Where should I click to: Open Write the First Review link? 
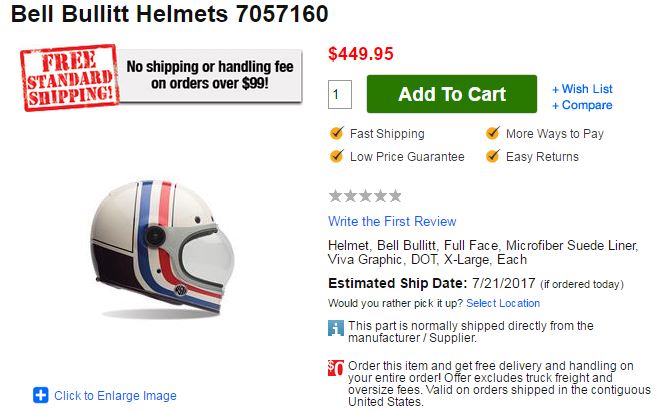click(392, 221)
